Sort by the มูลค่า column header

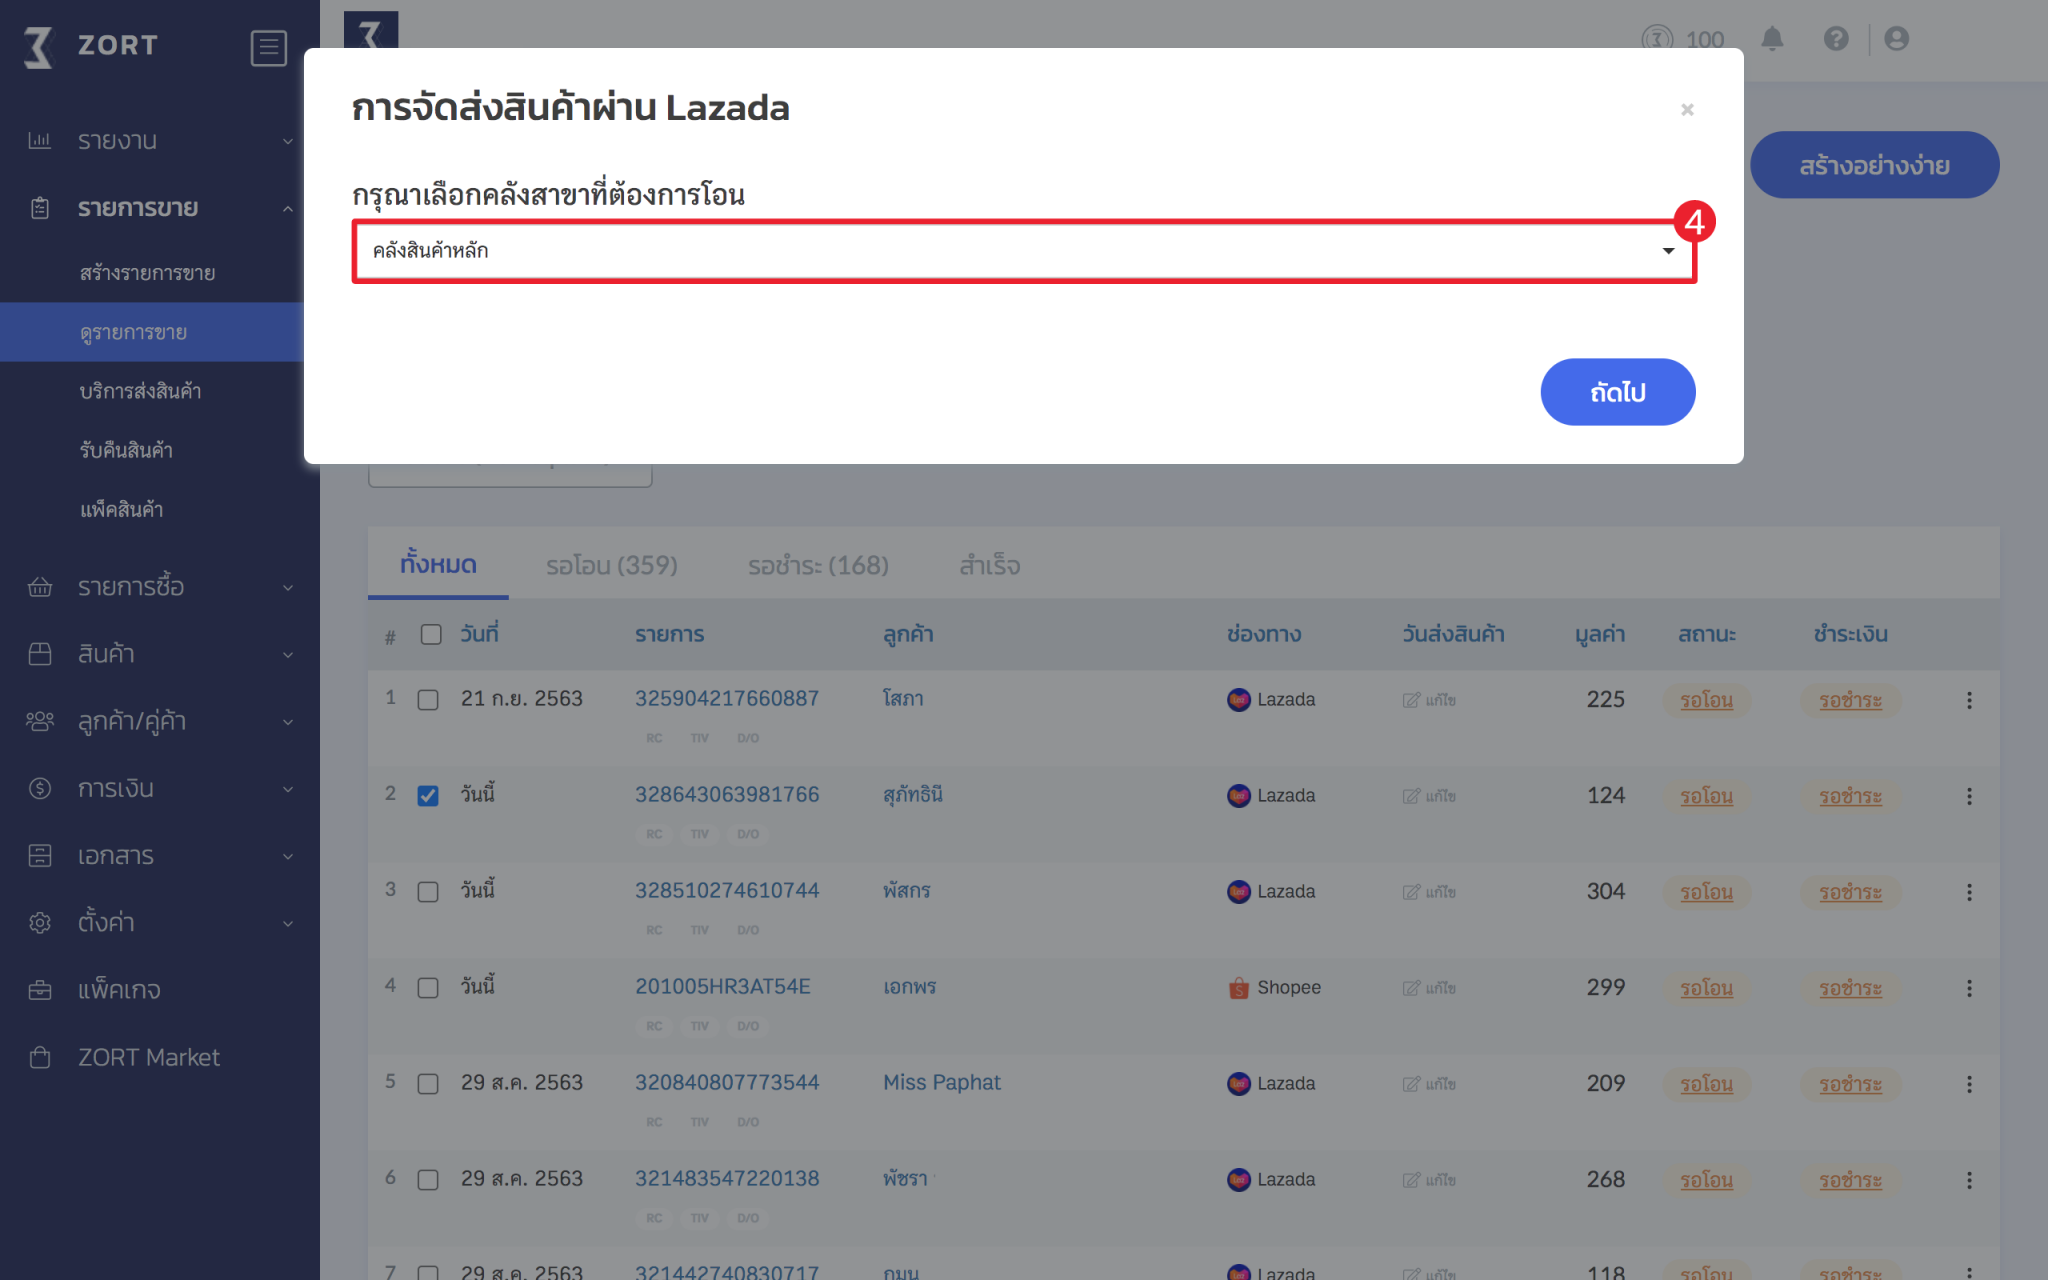click(x=1600, y=634)
